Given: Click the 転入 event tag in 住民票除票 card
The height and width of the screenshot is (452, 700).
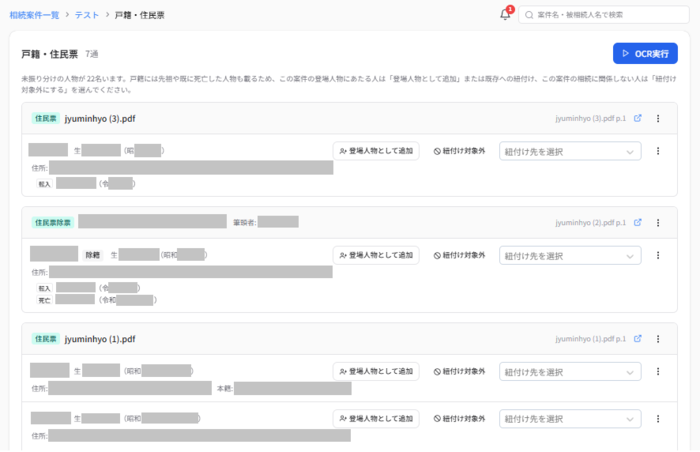Looking at the screenshot, I should pyautogui.click(x=44, y=289).
